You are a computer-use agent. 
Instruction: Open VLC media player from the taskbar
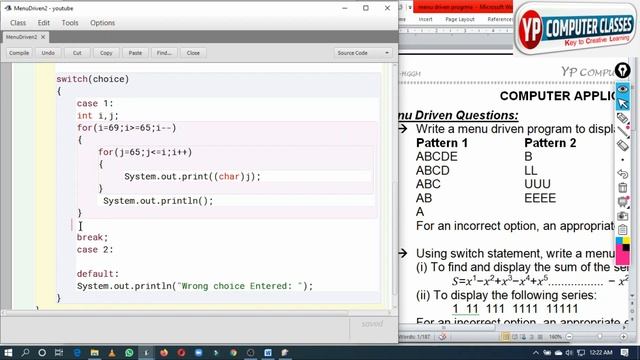(x=112, y=352)
